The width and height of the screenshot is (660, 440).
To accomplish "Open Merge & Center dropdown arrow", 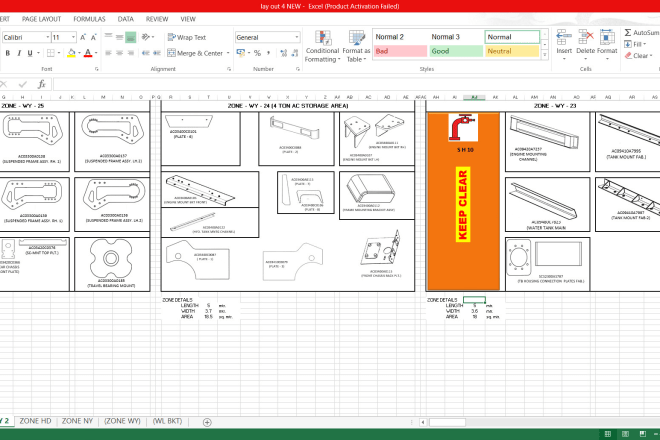I will pos(228,53).
